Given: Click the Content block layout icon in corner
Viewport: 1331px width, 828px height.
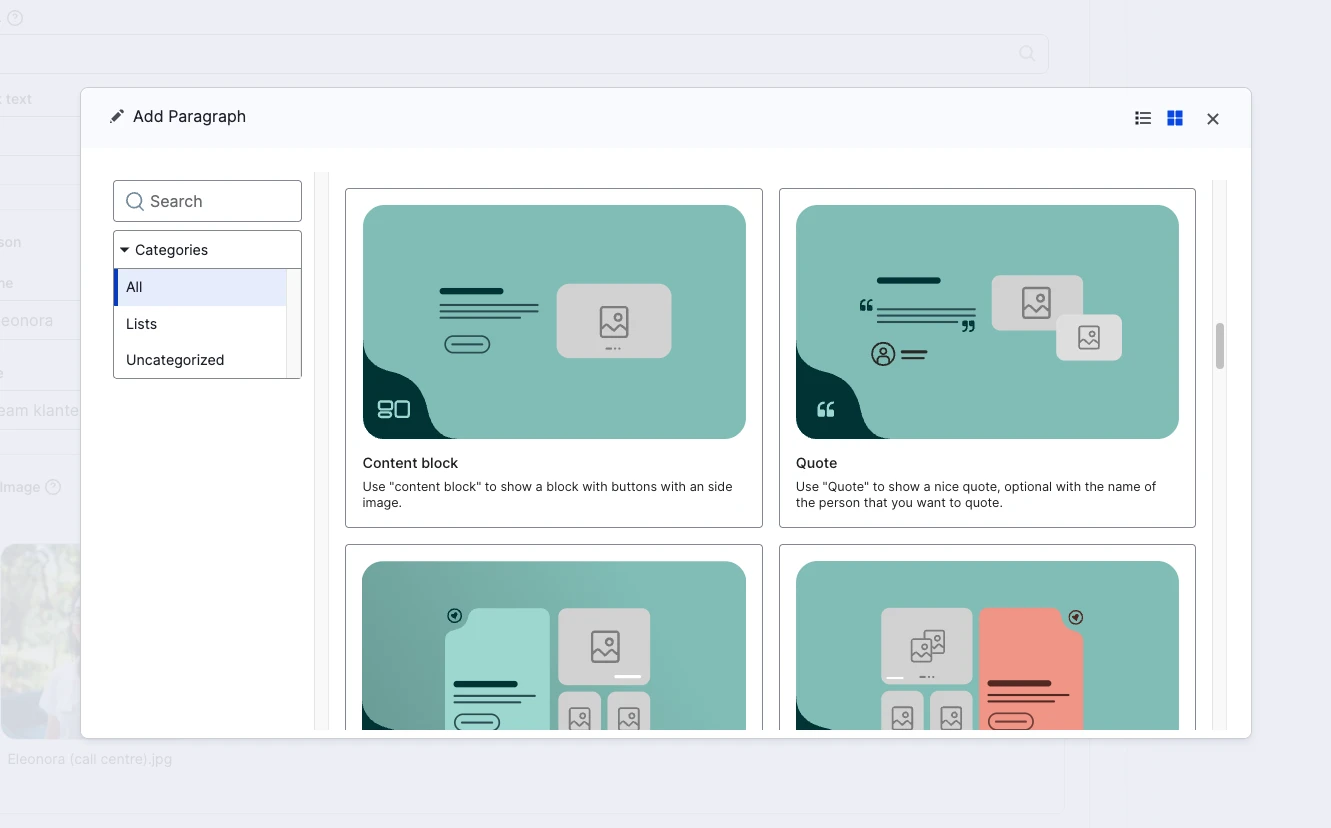Looking at the screenshot, I should pyautogui.click(x=393, y=409).
